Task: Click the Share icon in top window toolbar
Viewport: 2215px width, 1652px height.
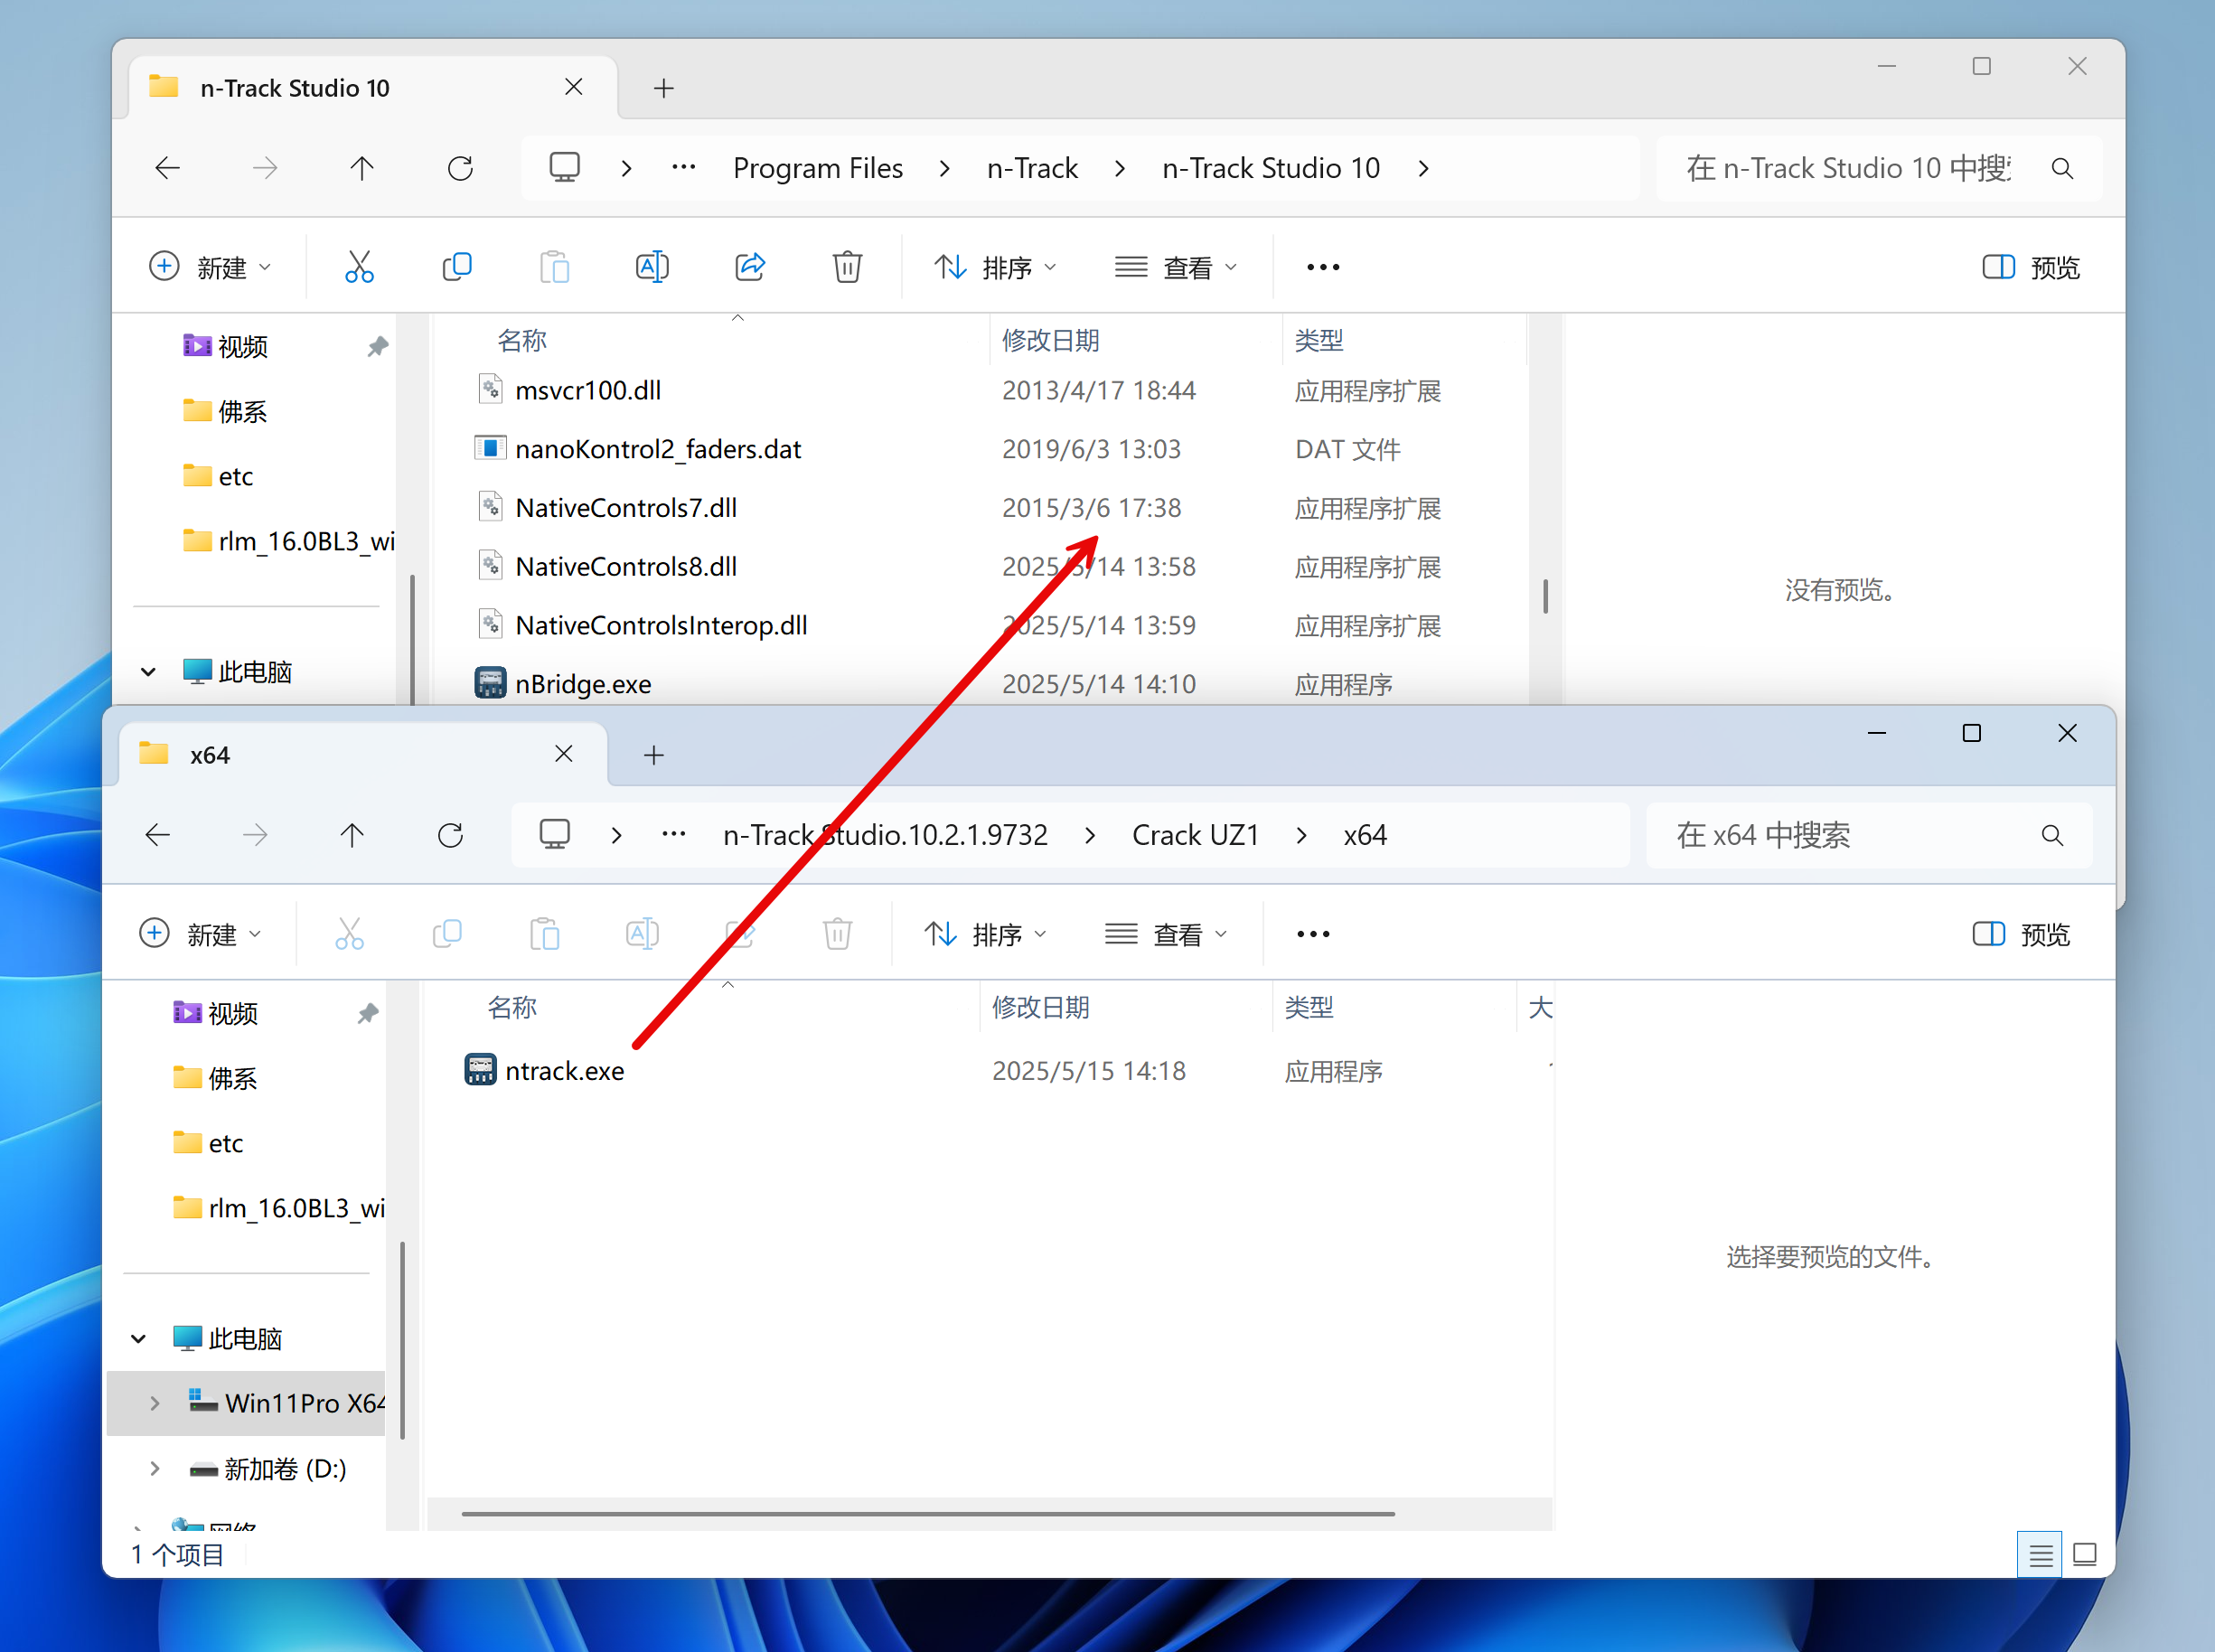Action: click(749, 267)
